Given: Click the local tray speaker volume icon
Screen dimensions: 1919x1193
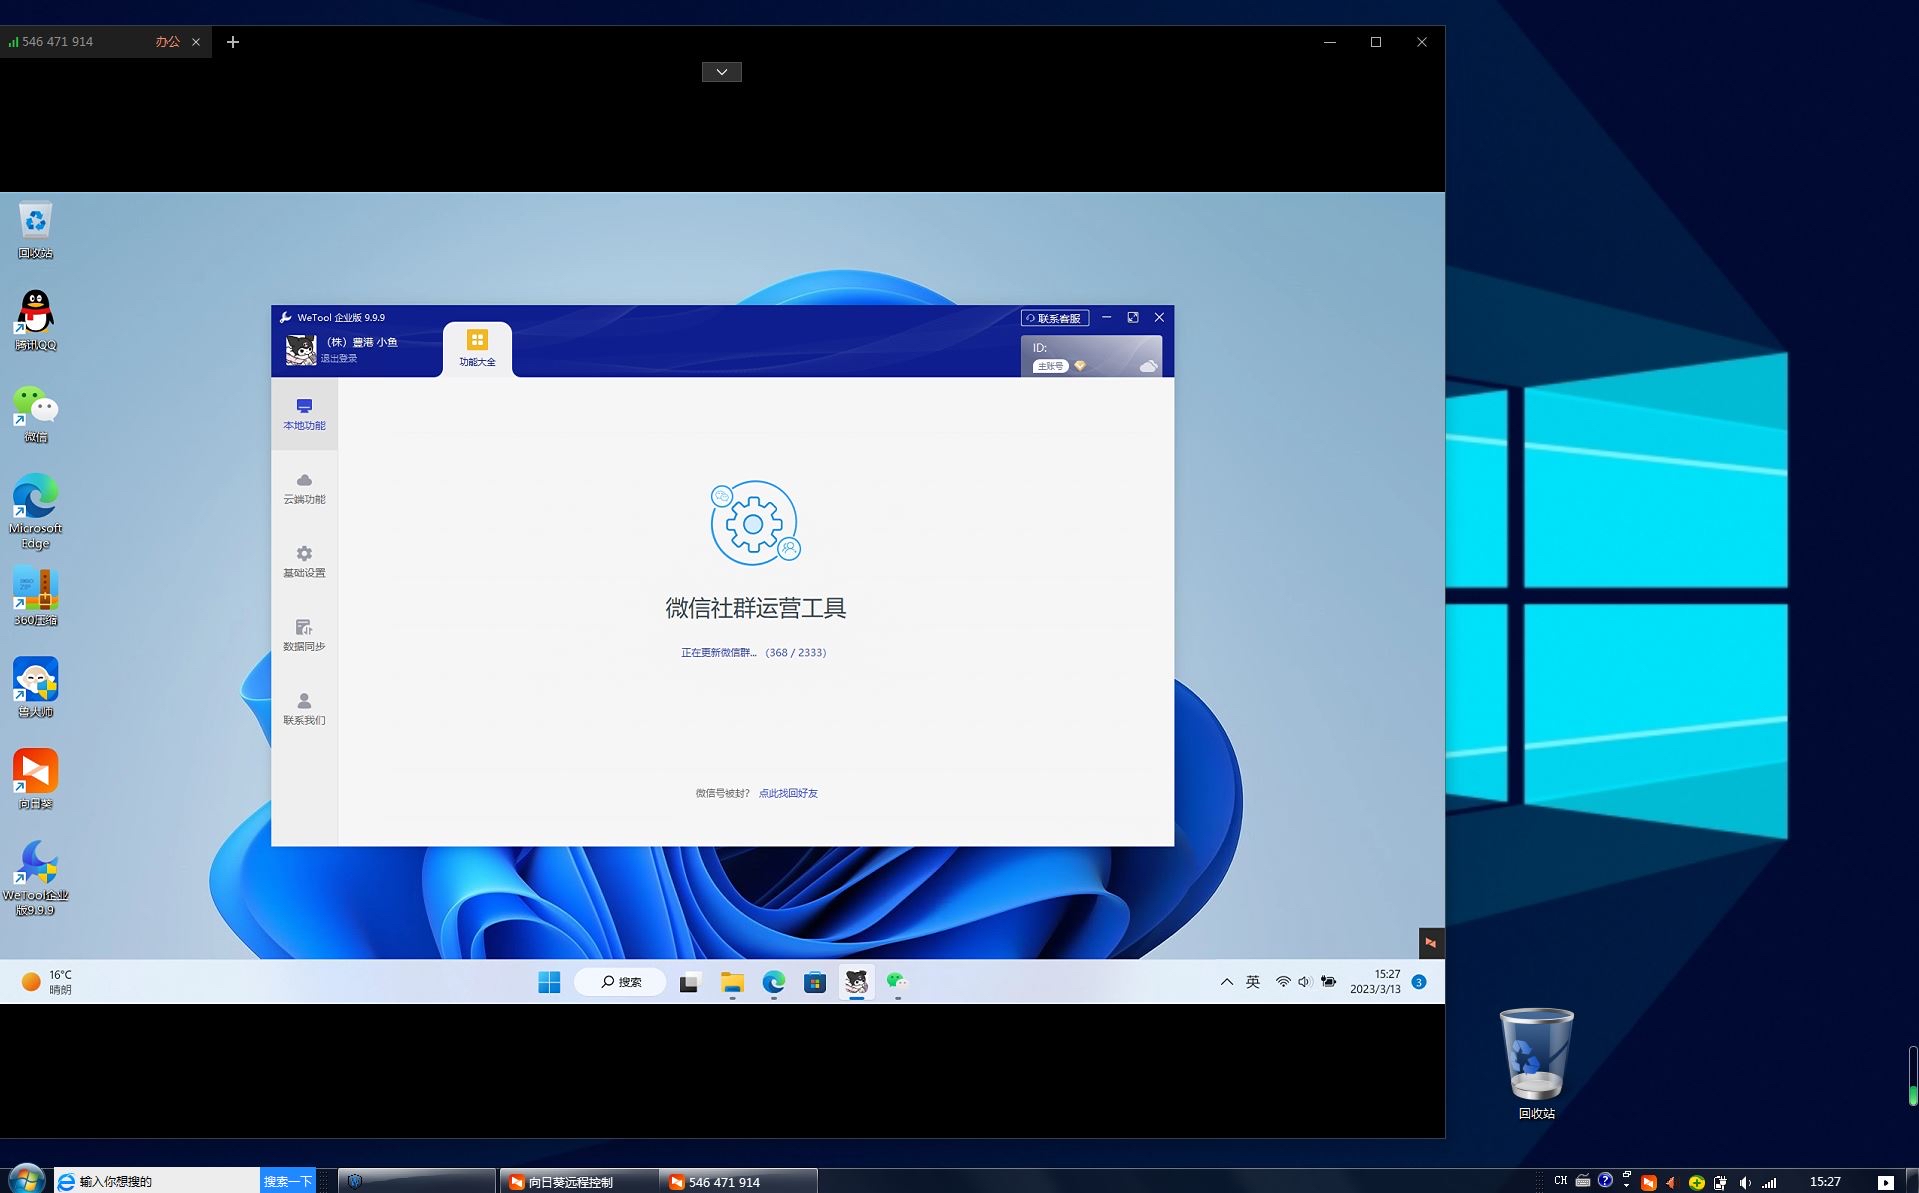Looking at the screenshot, I should [1745, 1182].
